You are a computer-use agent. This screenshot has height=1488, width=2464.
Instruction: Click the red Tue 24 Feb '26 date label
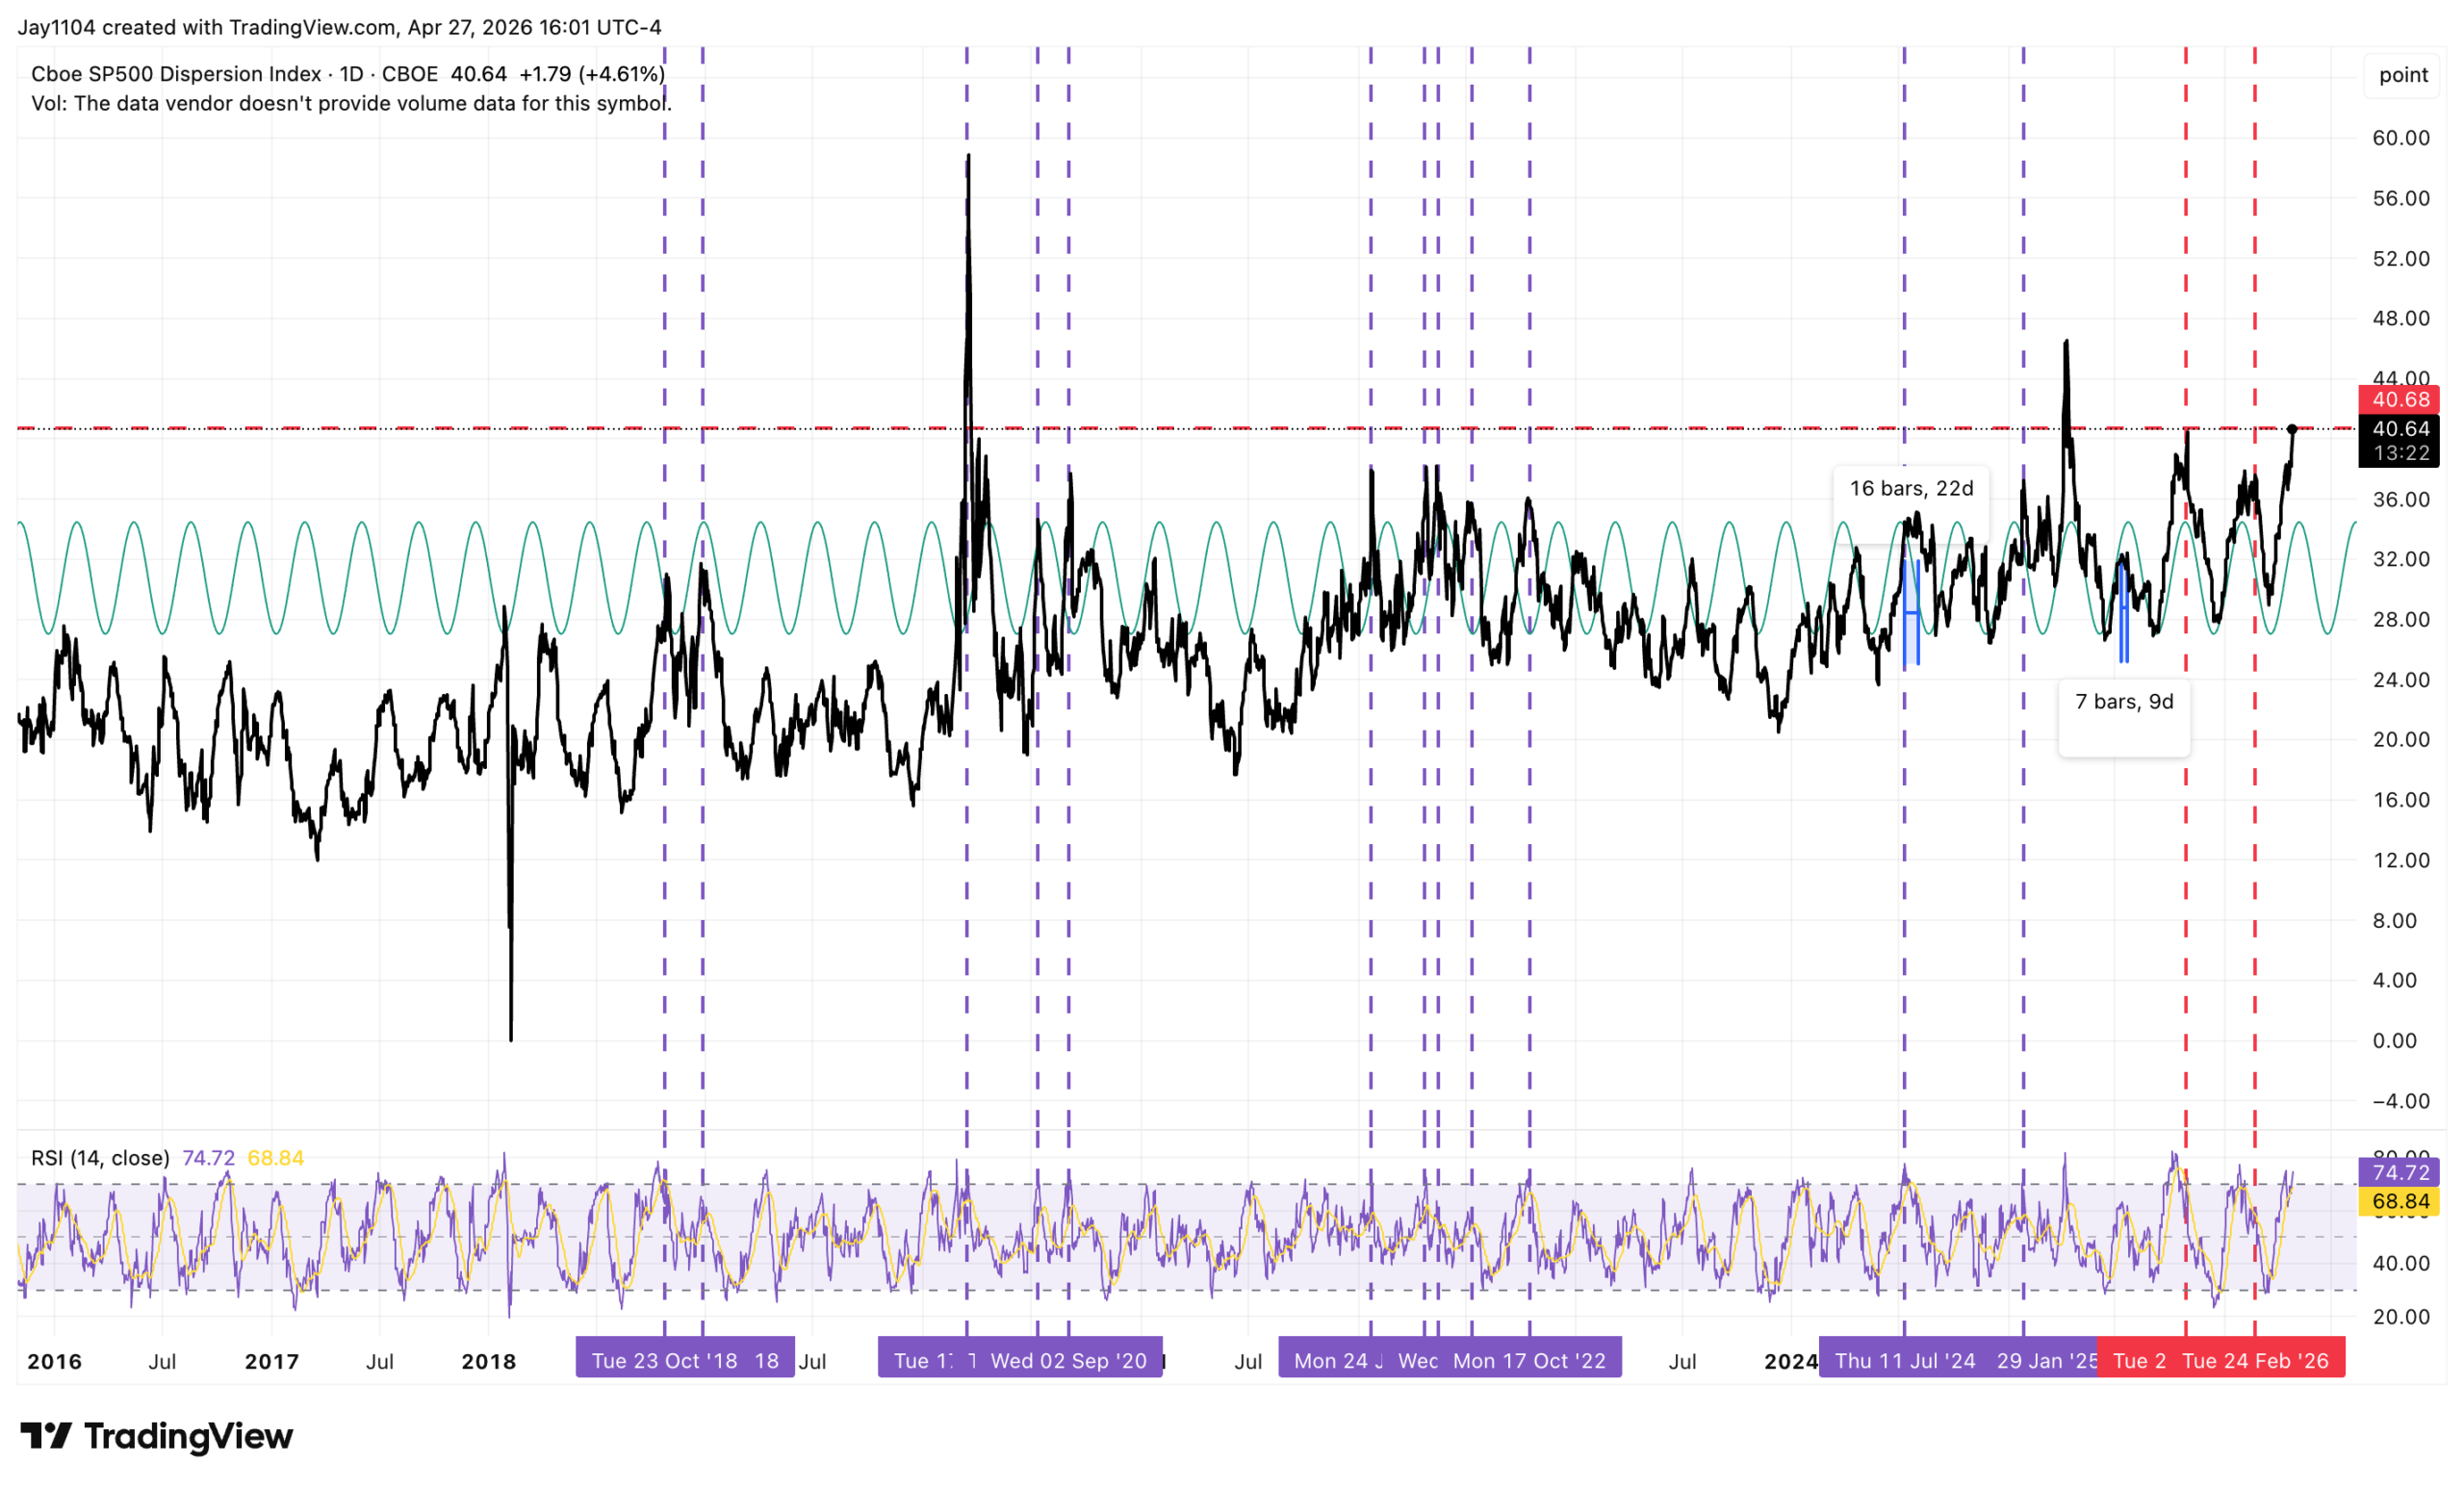pyautogui.click(x=2255, y=1361)
